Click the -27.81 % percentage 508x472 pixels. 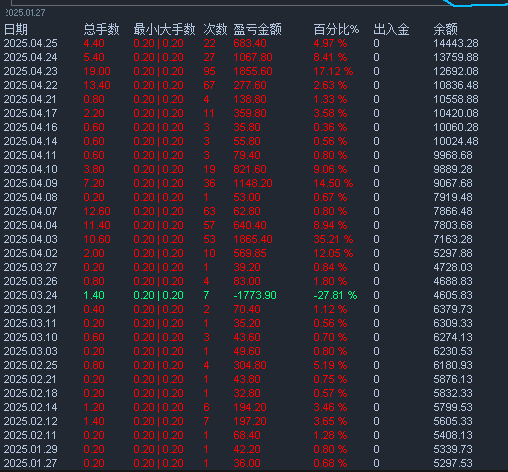335,295
